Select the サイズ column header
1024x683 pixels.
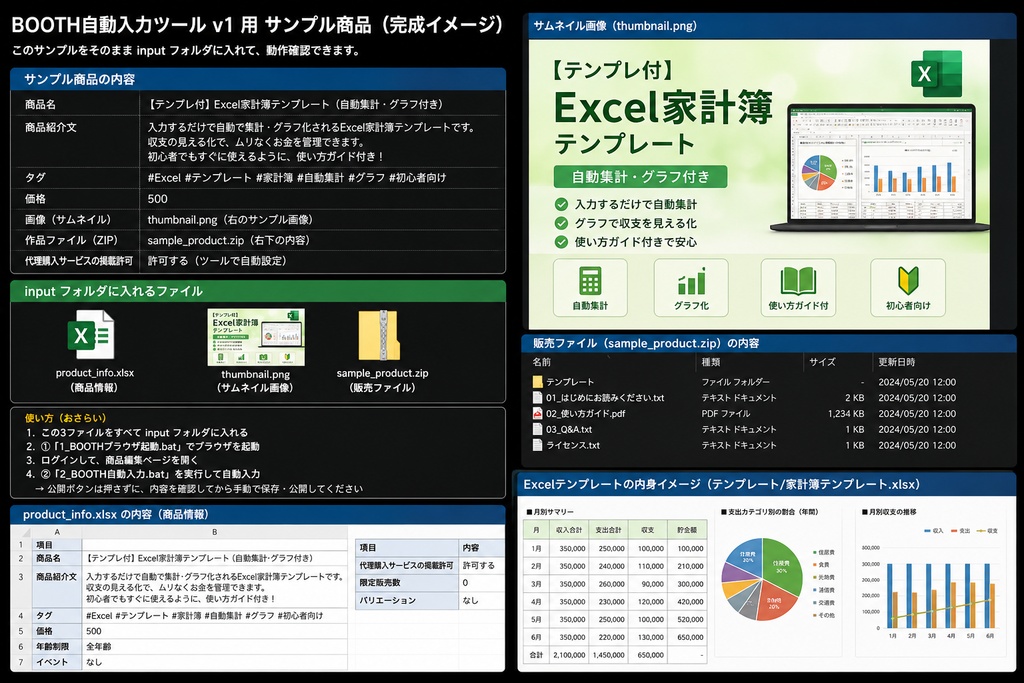click(822, 362)
